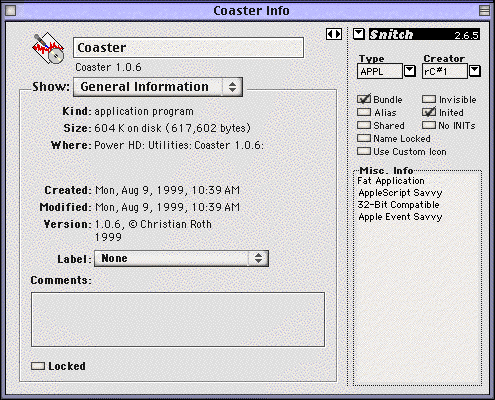
Task: Click the Type field APPL
Action: (380, 71)
